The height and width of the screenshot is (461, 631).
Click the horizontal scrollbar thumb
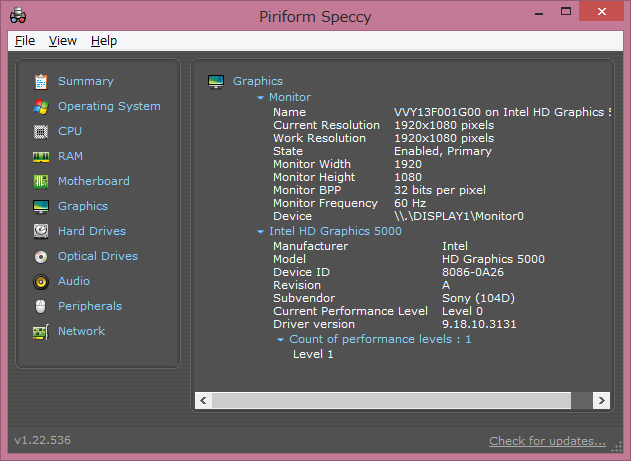coord(392,400)
